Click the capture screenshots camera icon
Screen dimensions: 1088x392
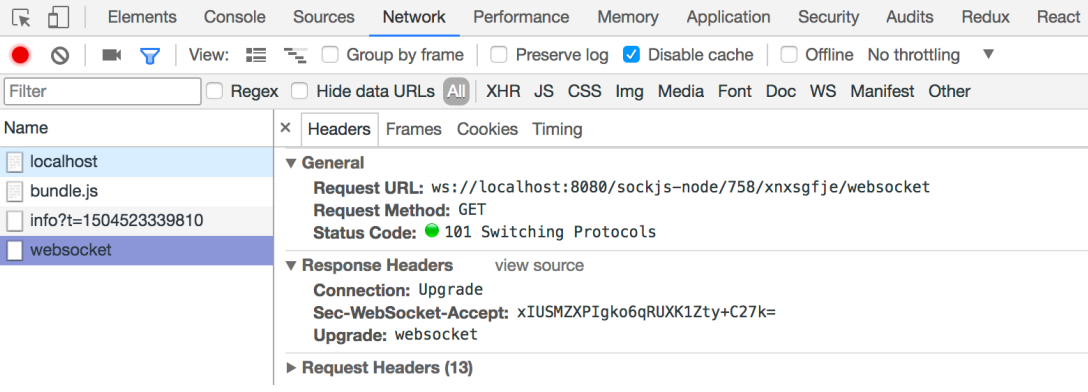click(111, 55)
